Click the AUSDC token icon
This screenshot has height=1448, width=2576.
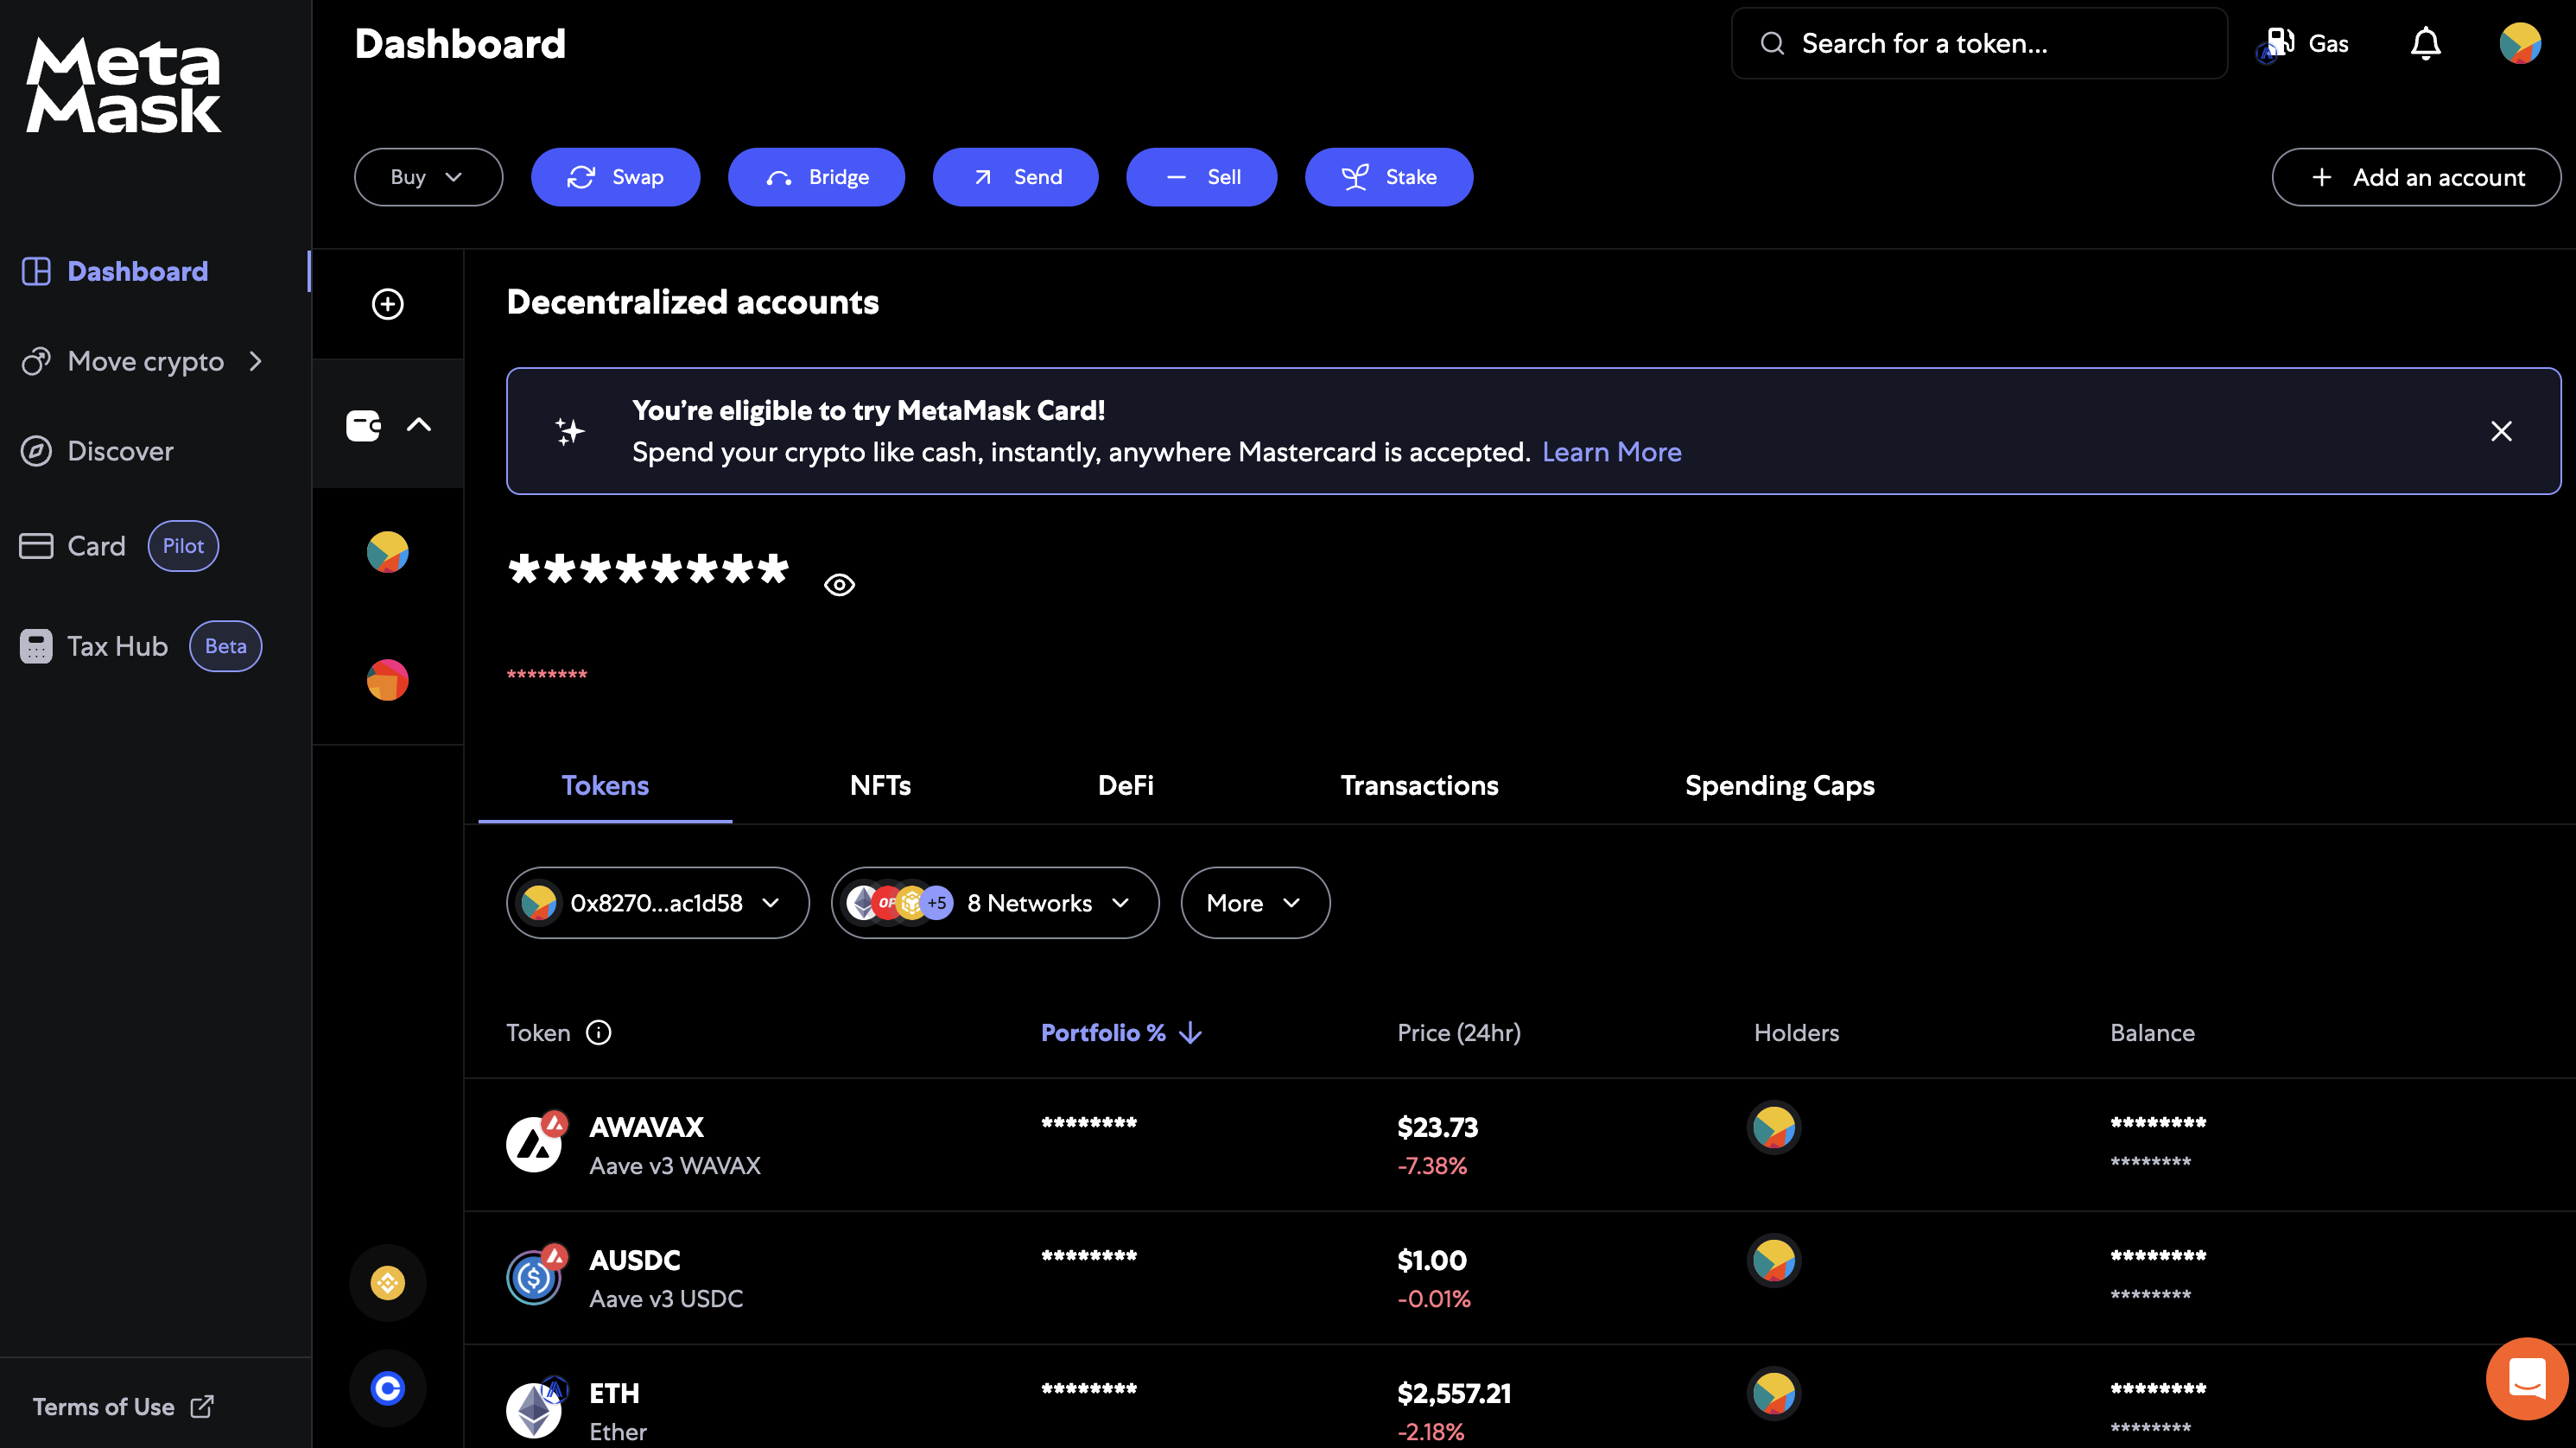click(535, 1275)
